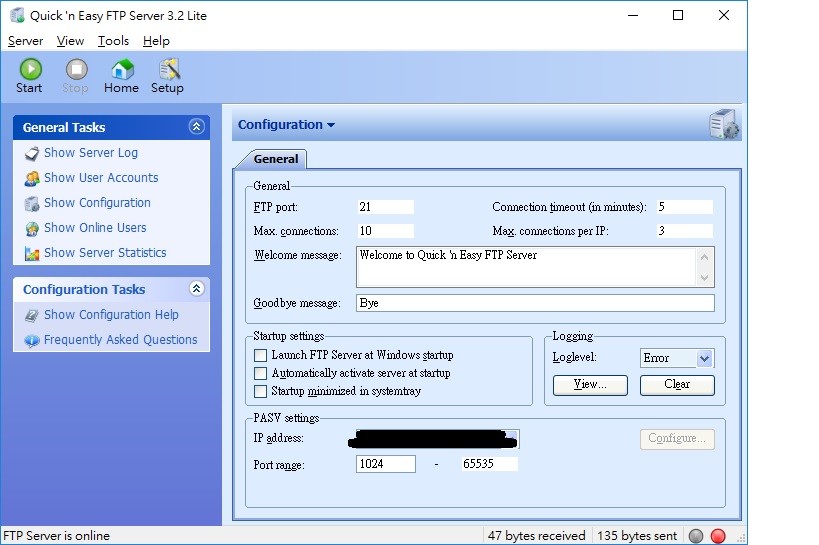Click the Show Server Log notebook icon
Screen dimensions: 819x545
pyautogui.click(x=32, y=154)
